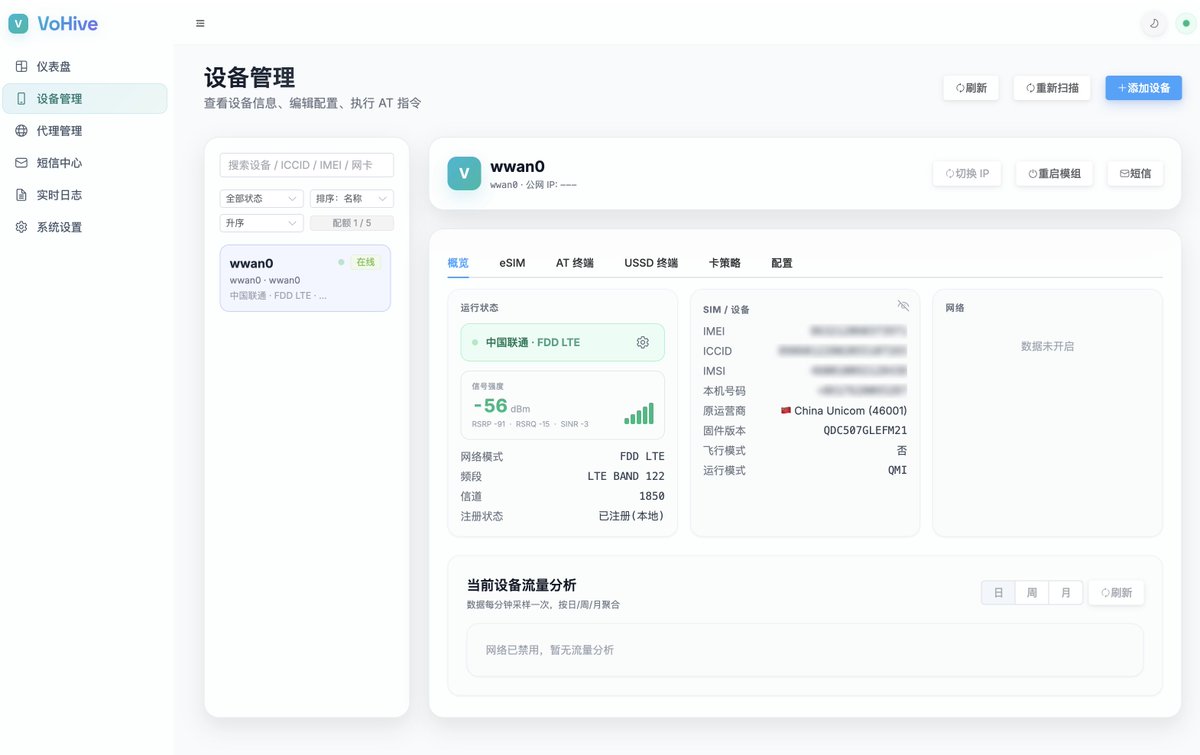
Task: Click the signal strength bars icon
Action: click(x=639, y=413)
